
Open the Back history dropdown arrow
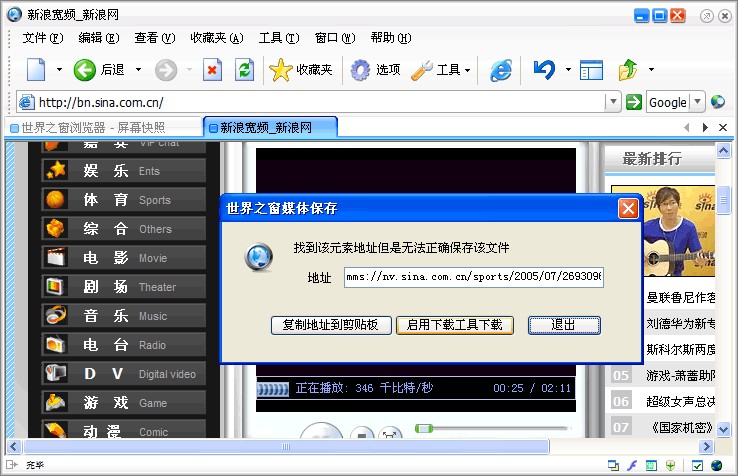(138, 70)
